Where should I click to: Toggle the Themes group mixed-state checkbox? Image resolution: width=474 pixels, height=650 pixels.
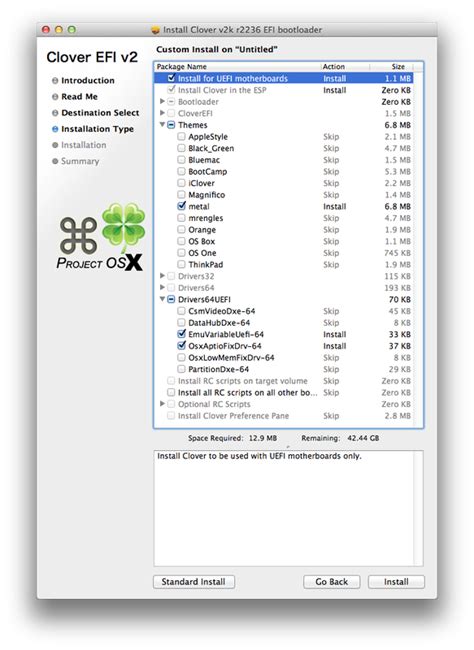tap(171, 125)
